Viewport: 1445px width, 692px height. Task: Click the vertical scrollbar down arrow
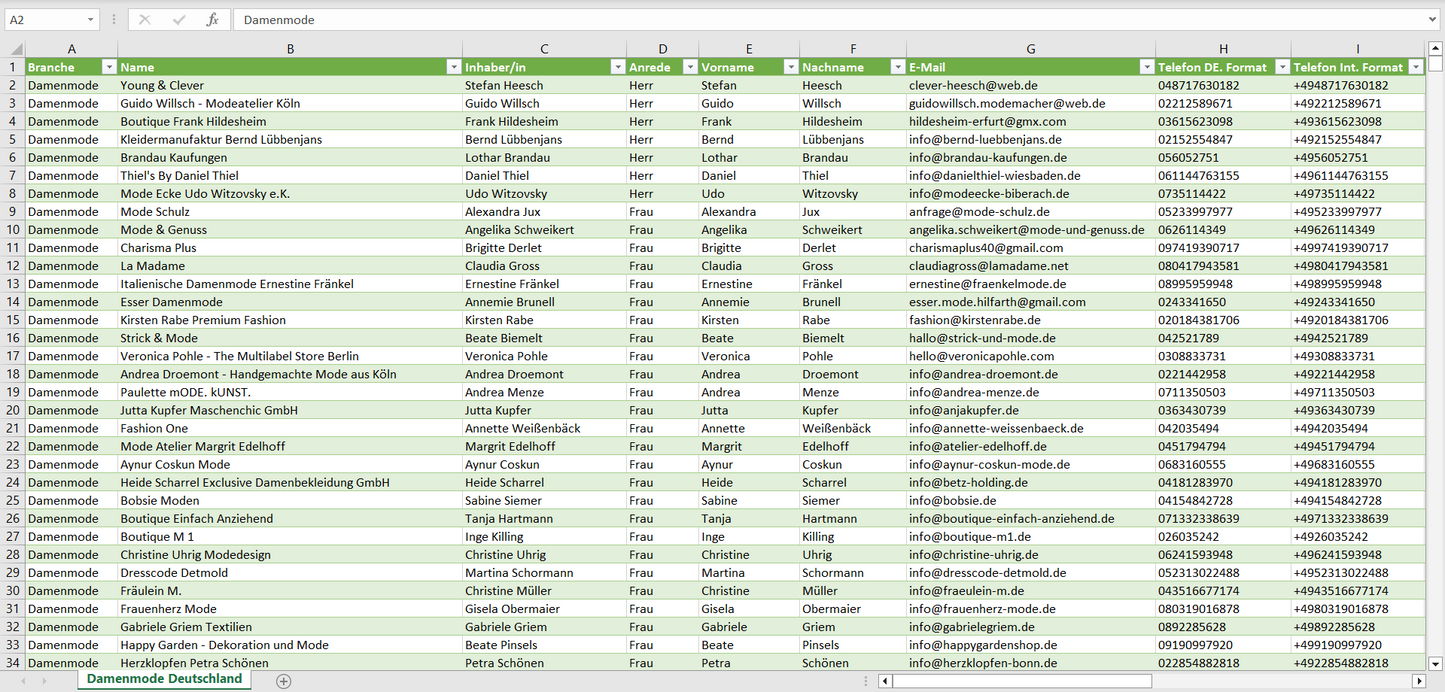[x=1436, y=662]
